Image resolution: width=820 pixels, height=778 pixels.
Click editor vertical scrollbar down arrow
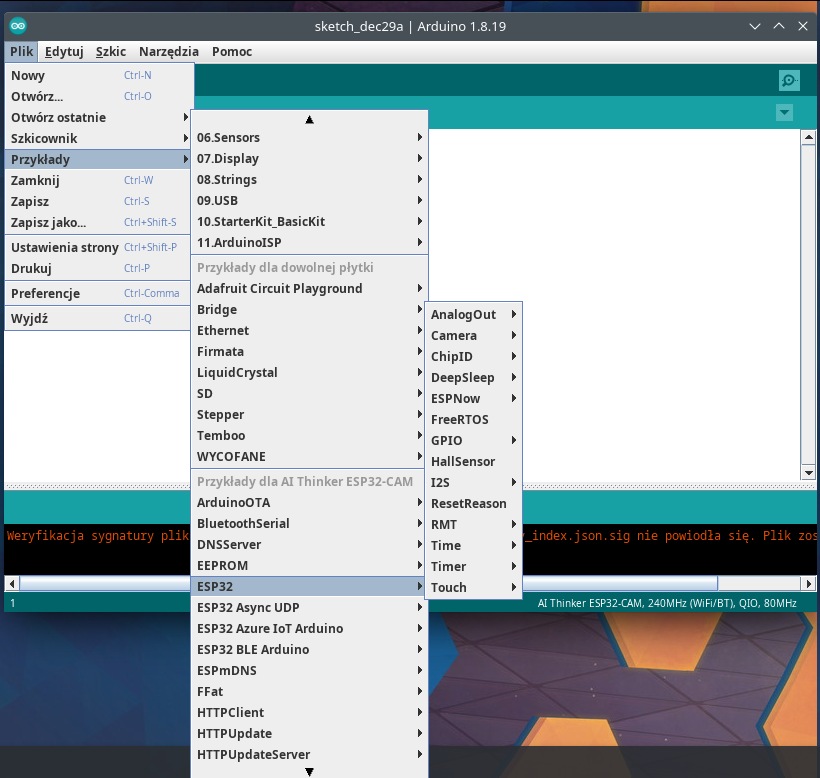pos(808,472)
